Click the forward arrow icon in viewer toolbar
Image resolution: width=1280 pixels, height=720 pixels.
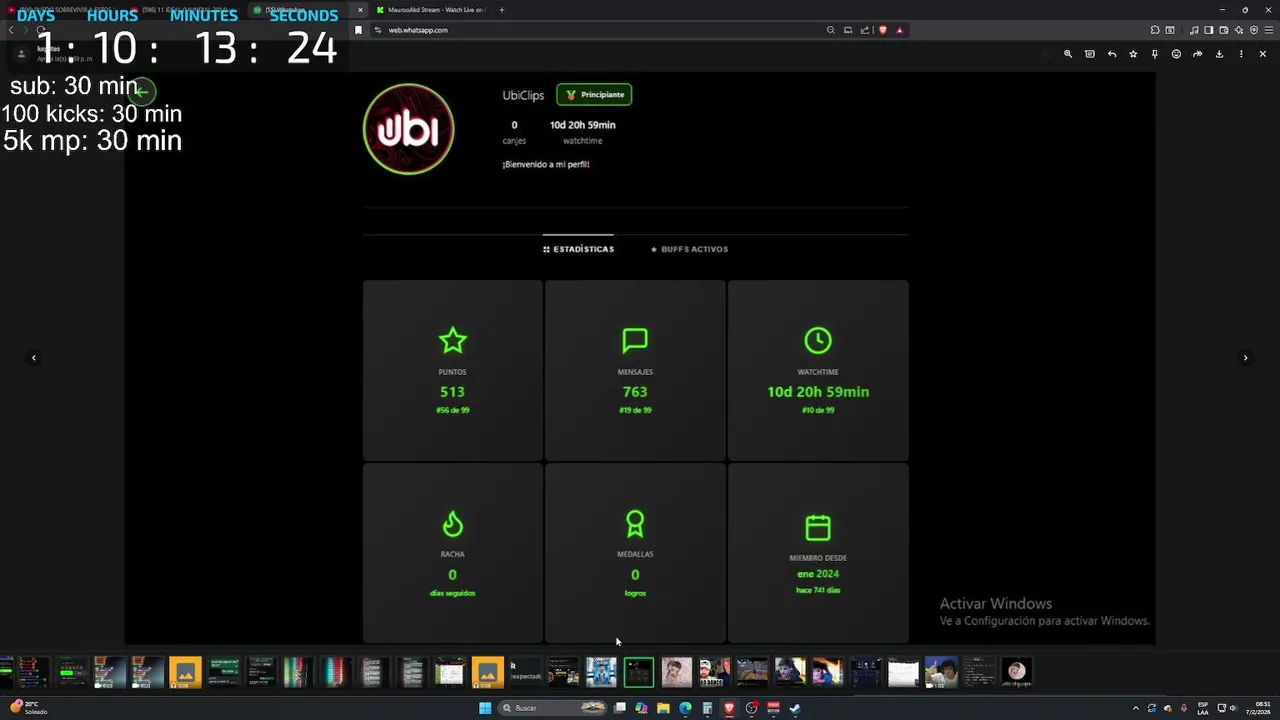pyautogui.click(x=1197, y=54)
